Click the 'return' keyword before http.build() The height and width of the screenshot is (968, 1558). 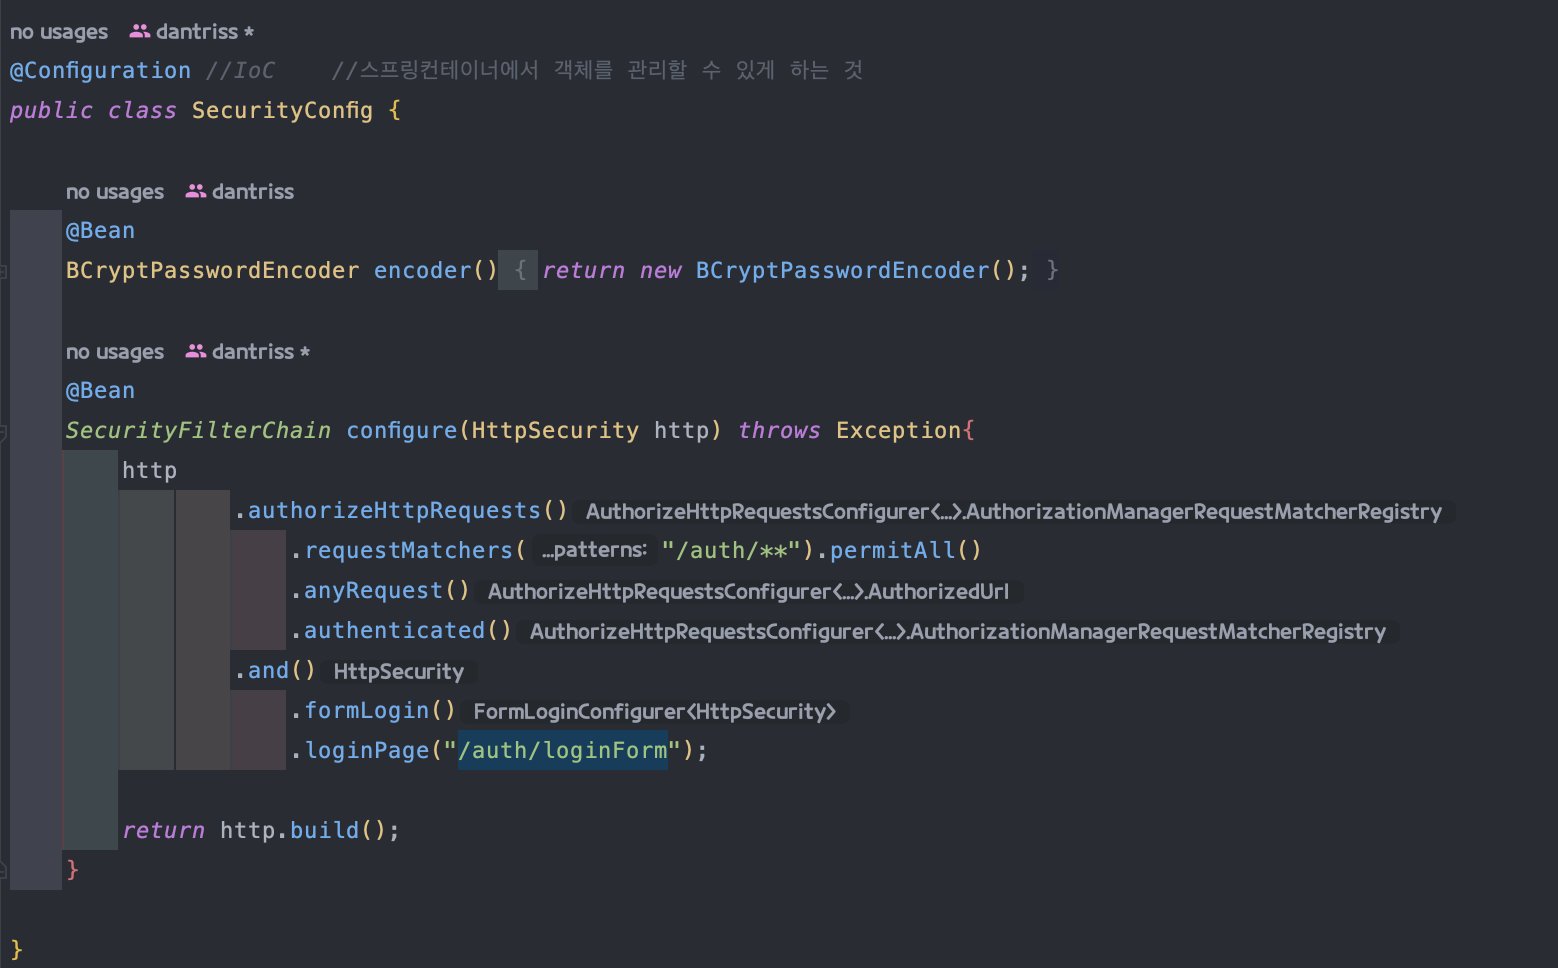(x=163, y=831)
